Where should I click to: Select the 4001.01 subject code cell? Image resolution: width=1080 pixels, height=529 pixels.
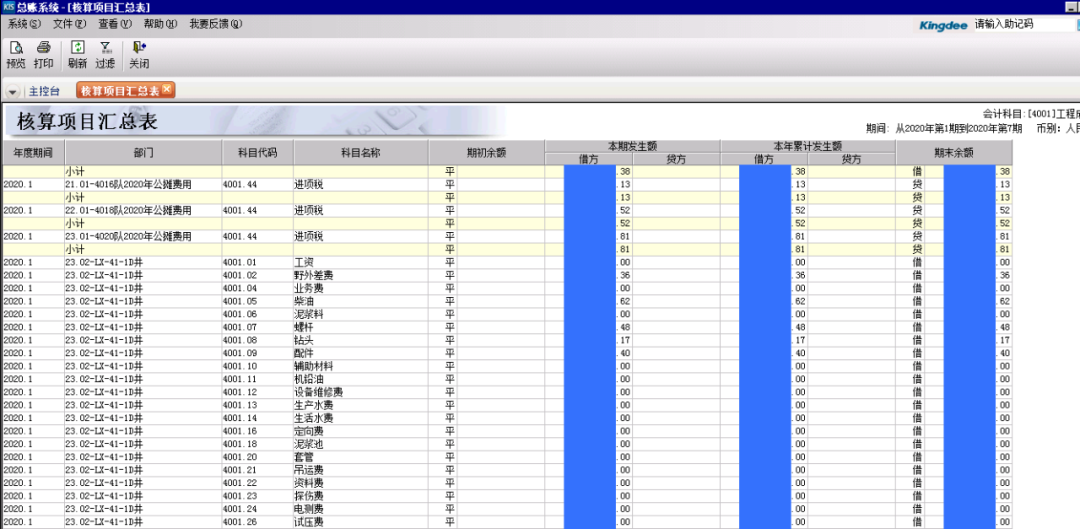tap(258, 262)
